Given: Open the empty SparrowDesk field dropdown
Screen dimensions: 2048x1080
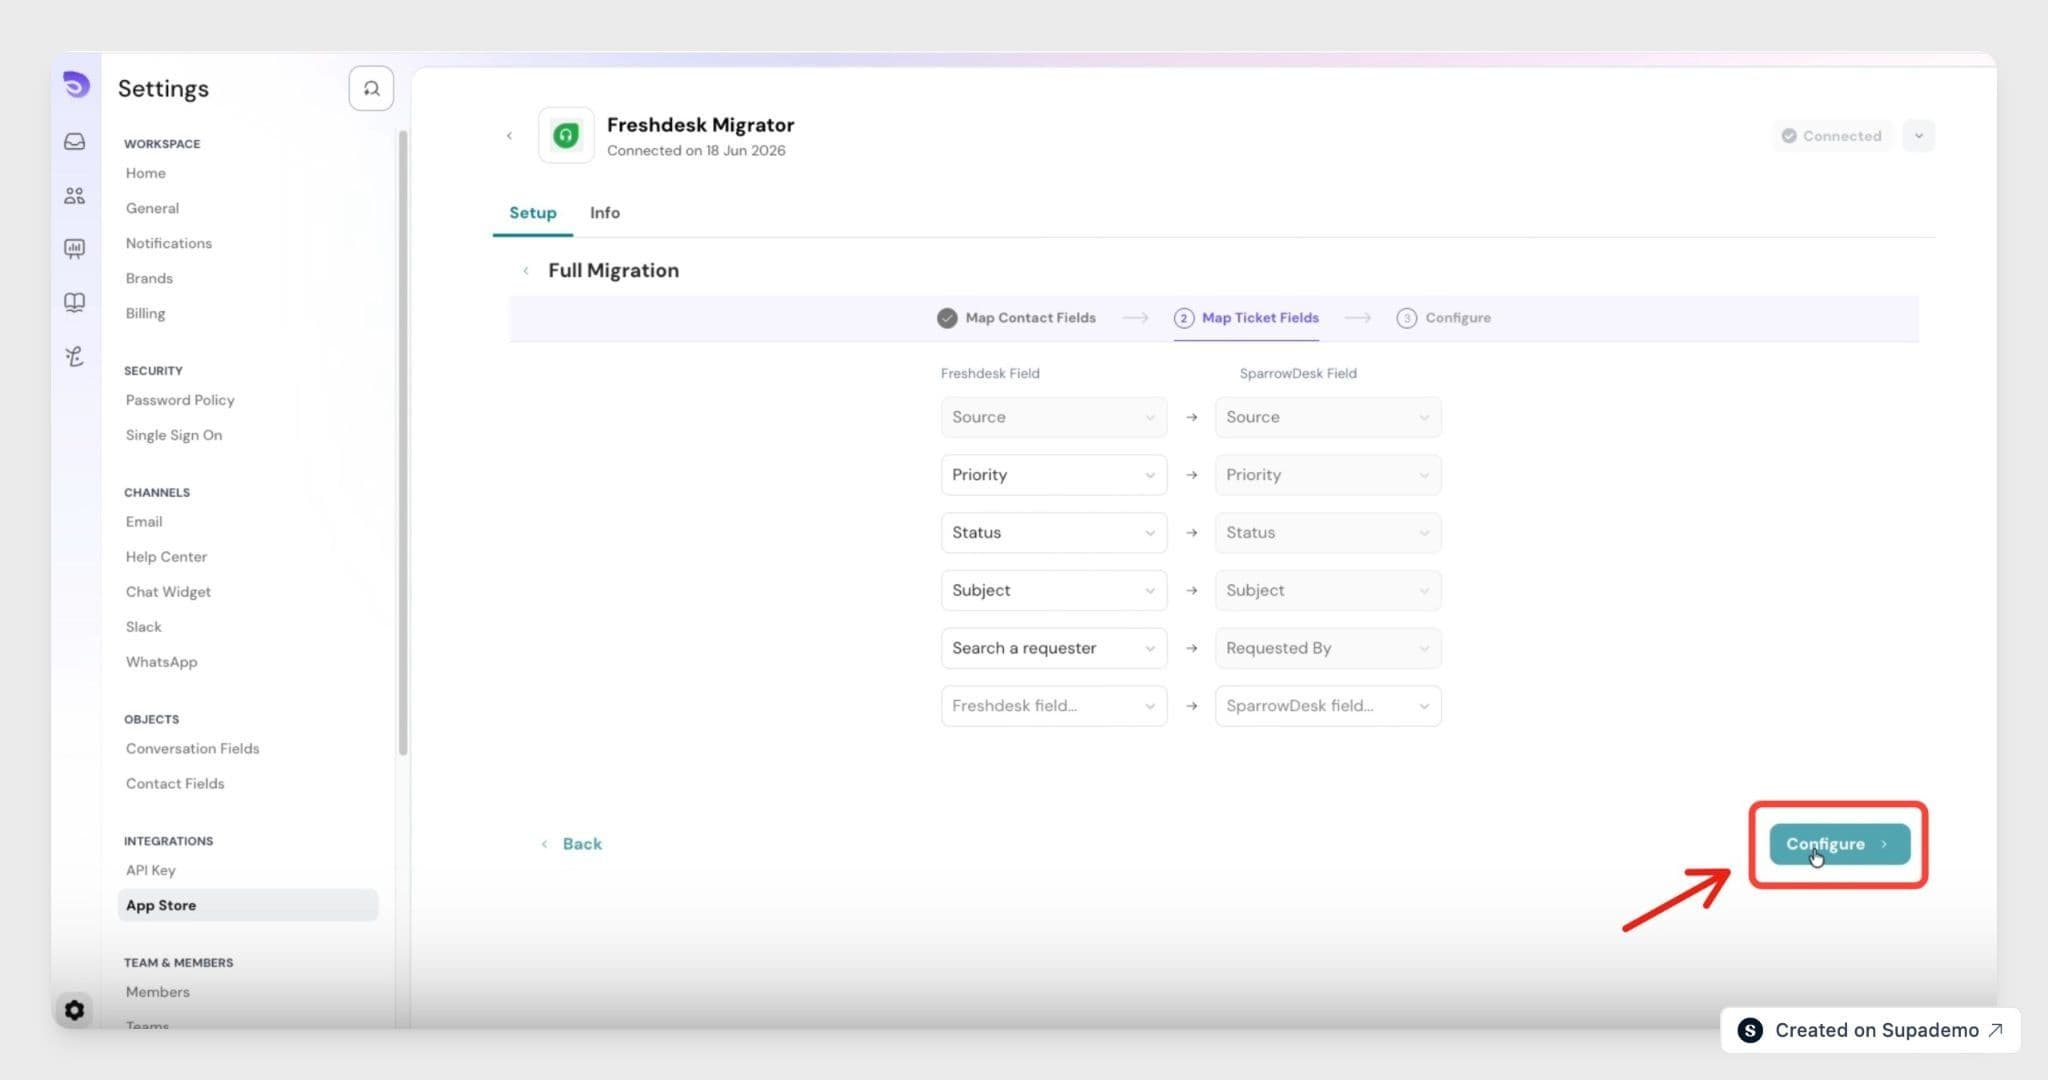Looking at the screenshot, I should 1328,706.
